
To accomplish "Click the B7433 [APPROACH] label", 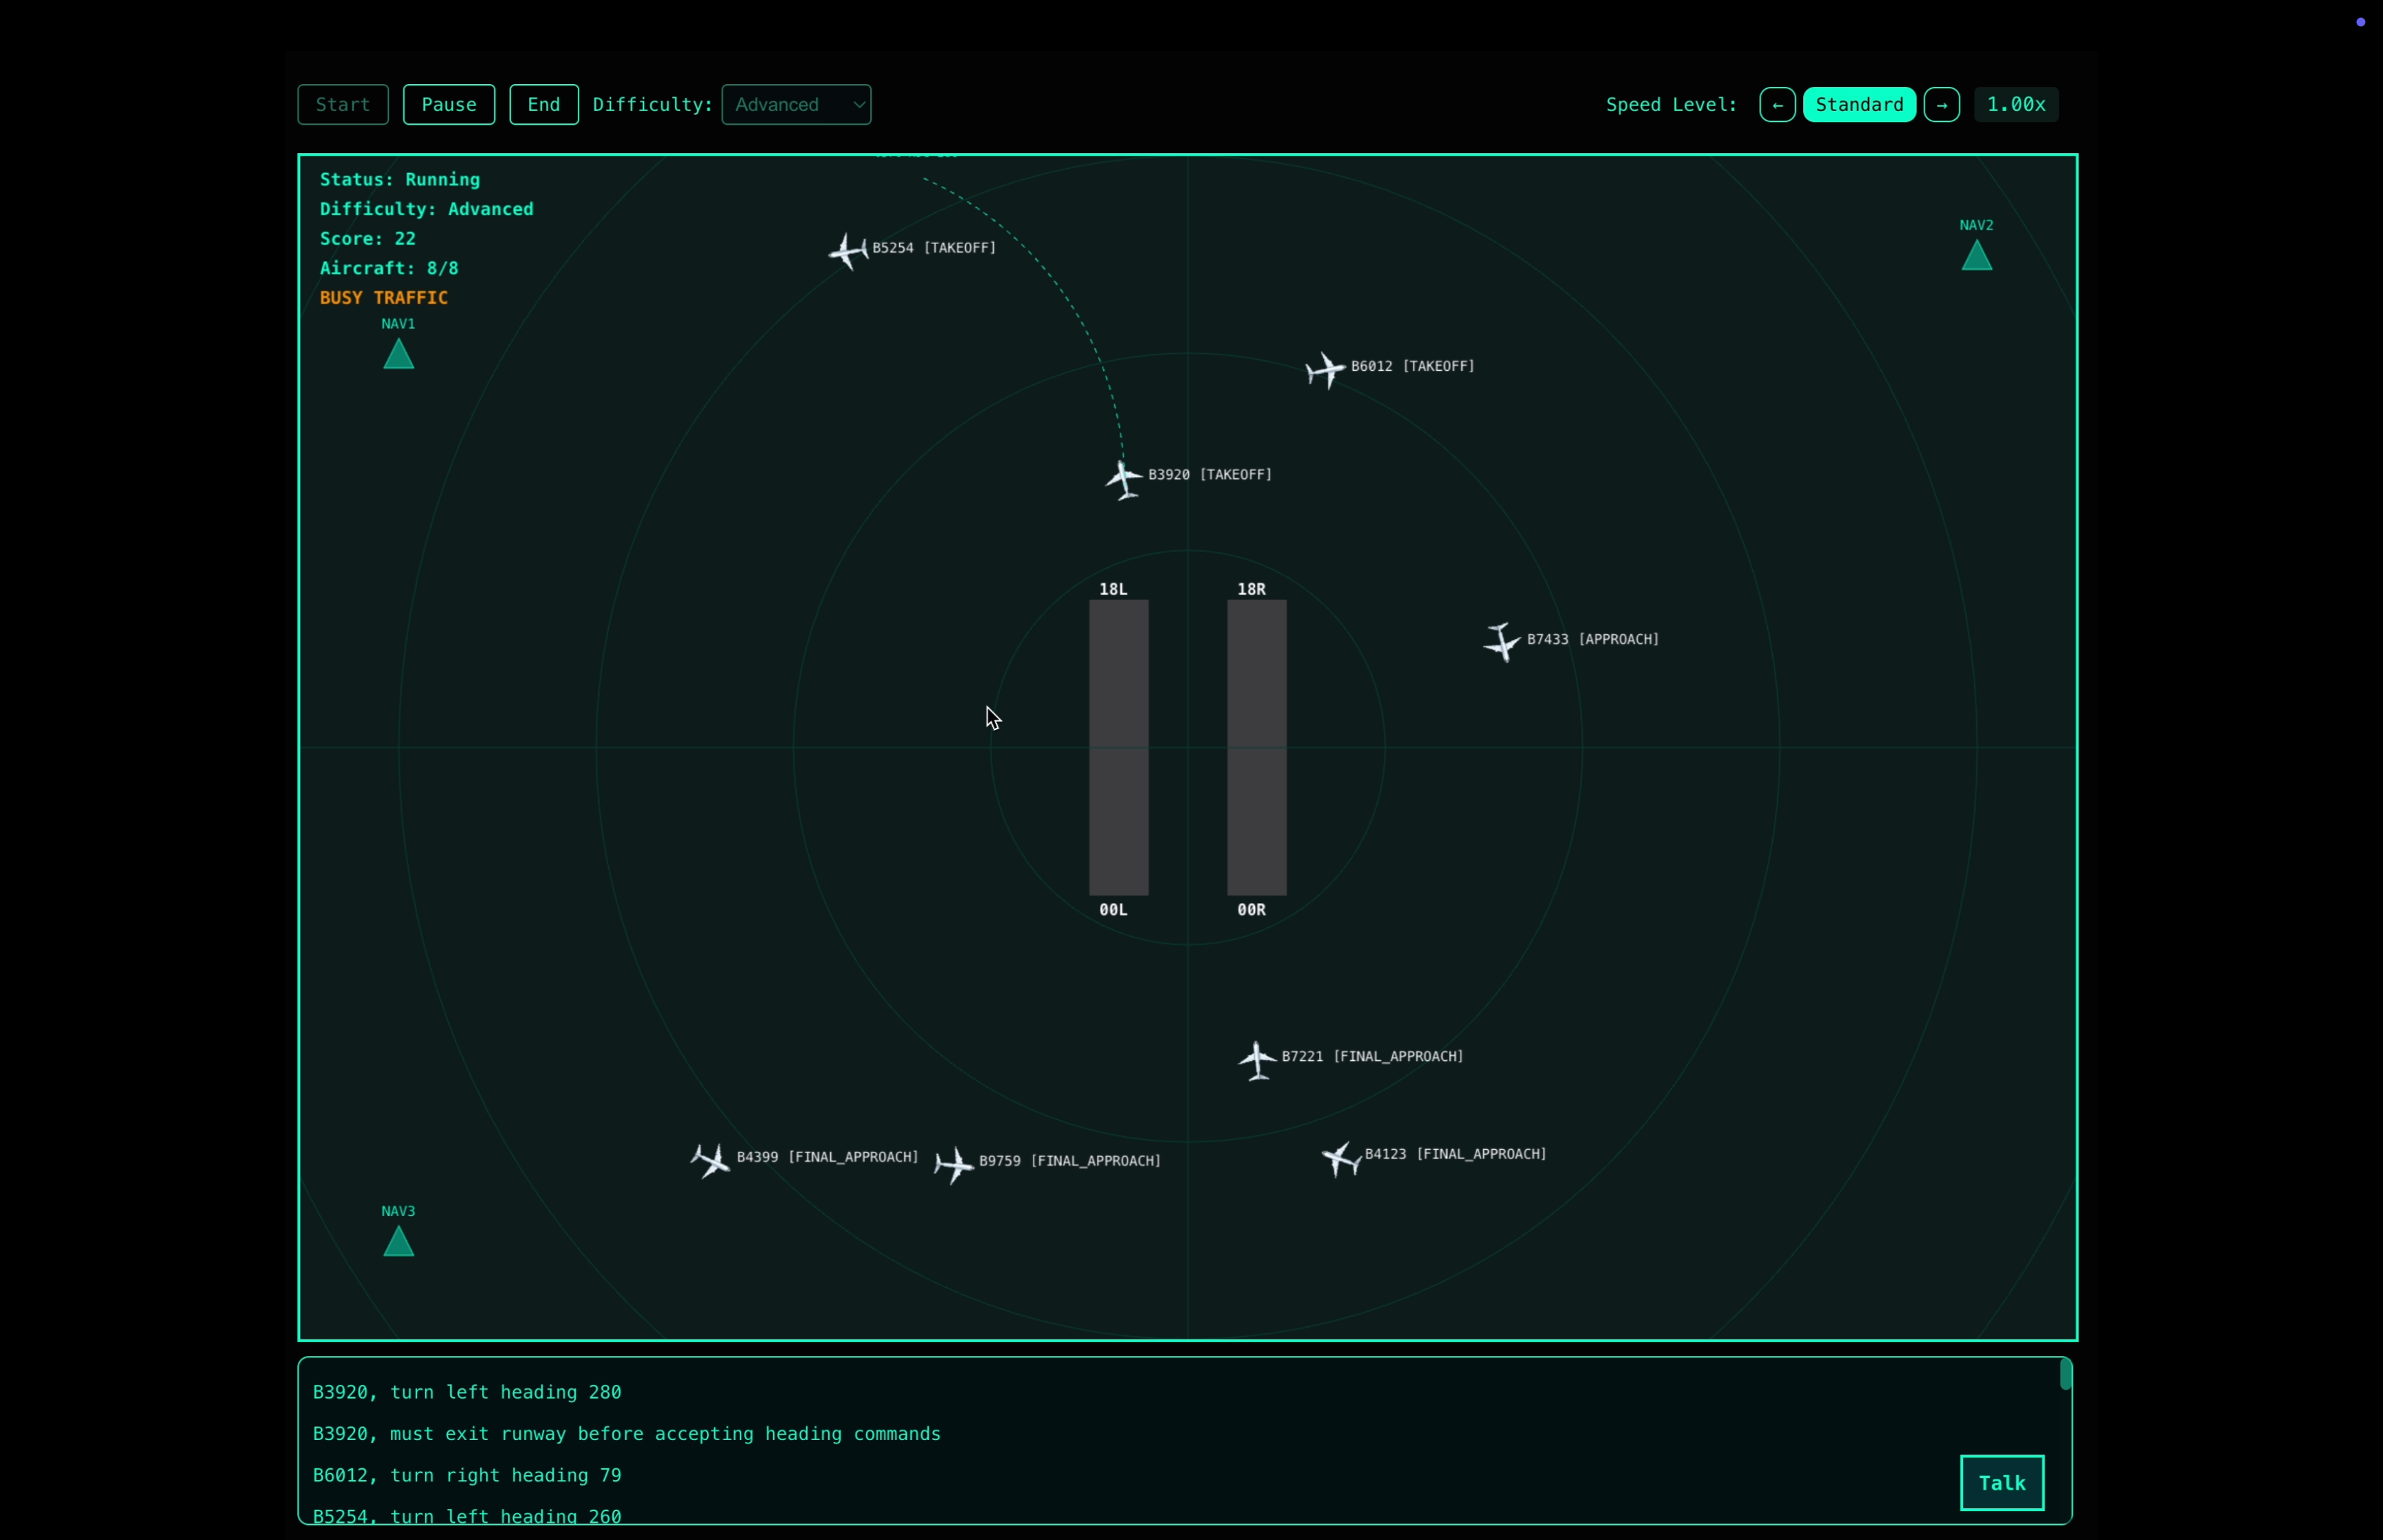I will point(1593,639).
